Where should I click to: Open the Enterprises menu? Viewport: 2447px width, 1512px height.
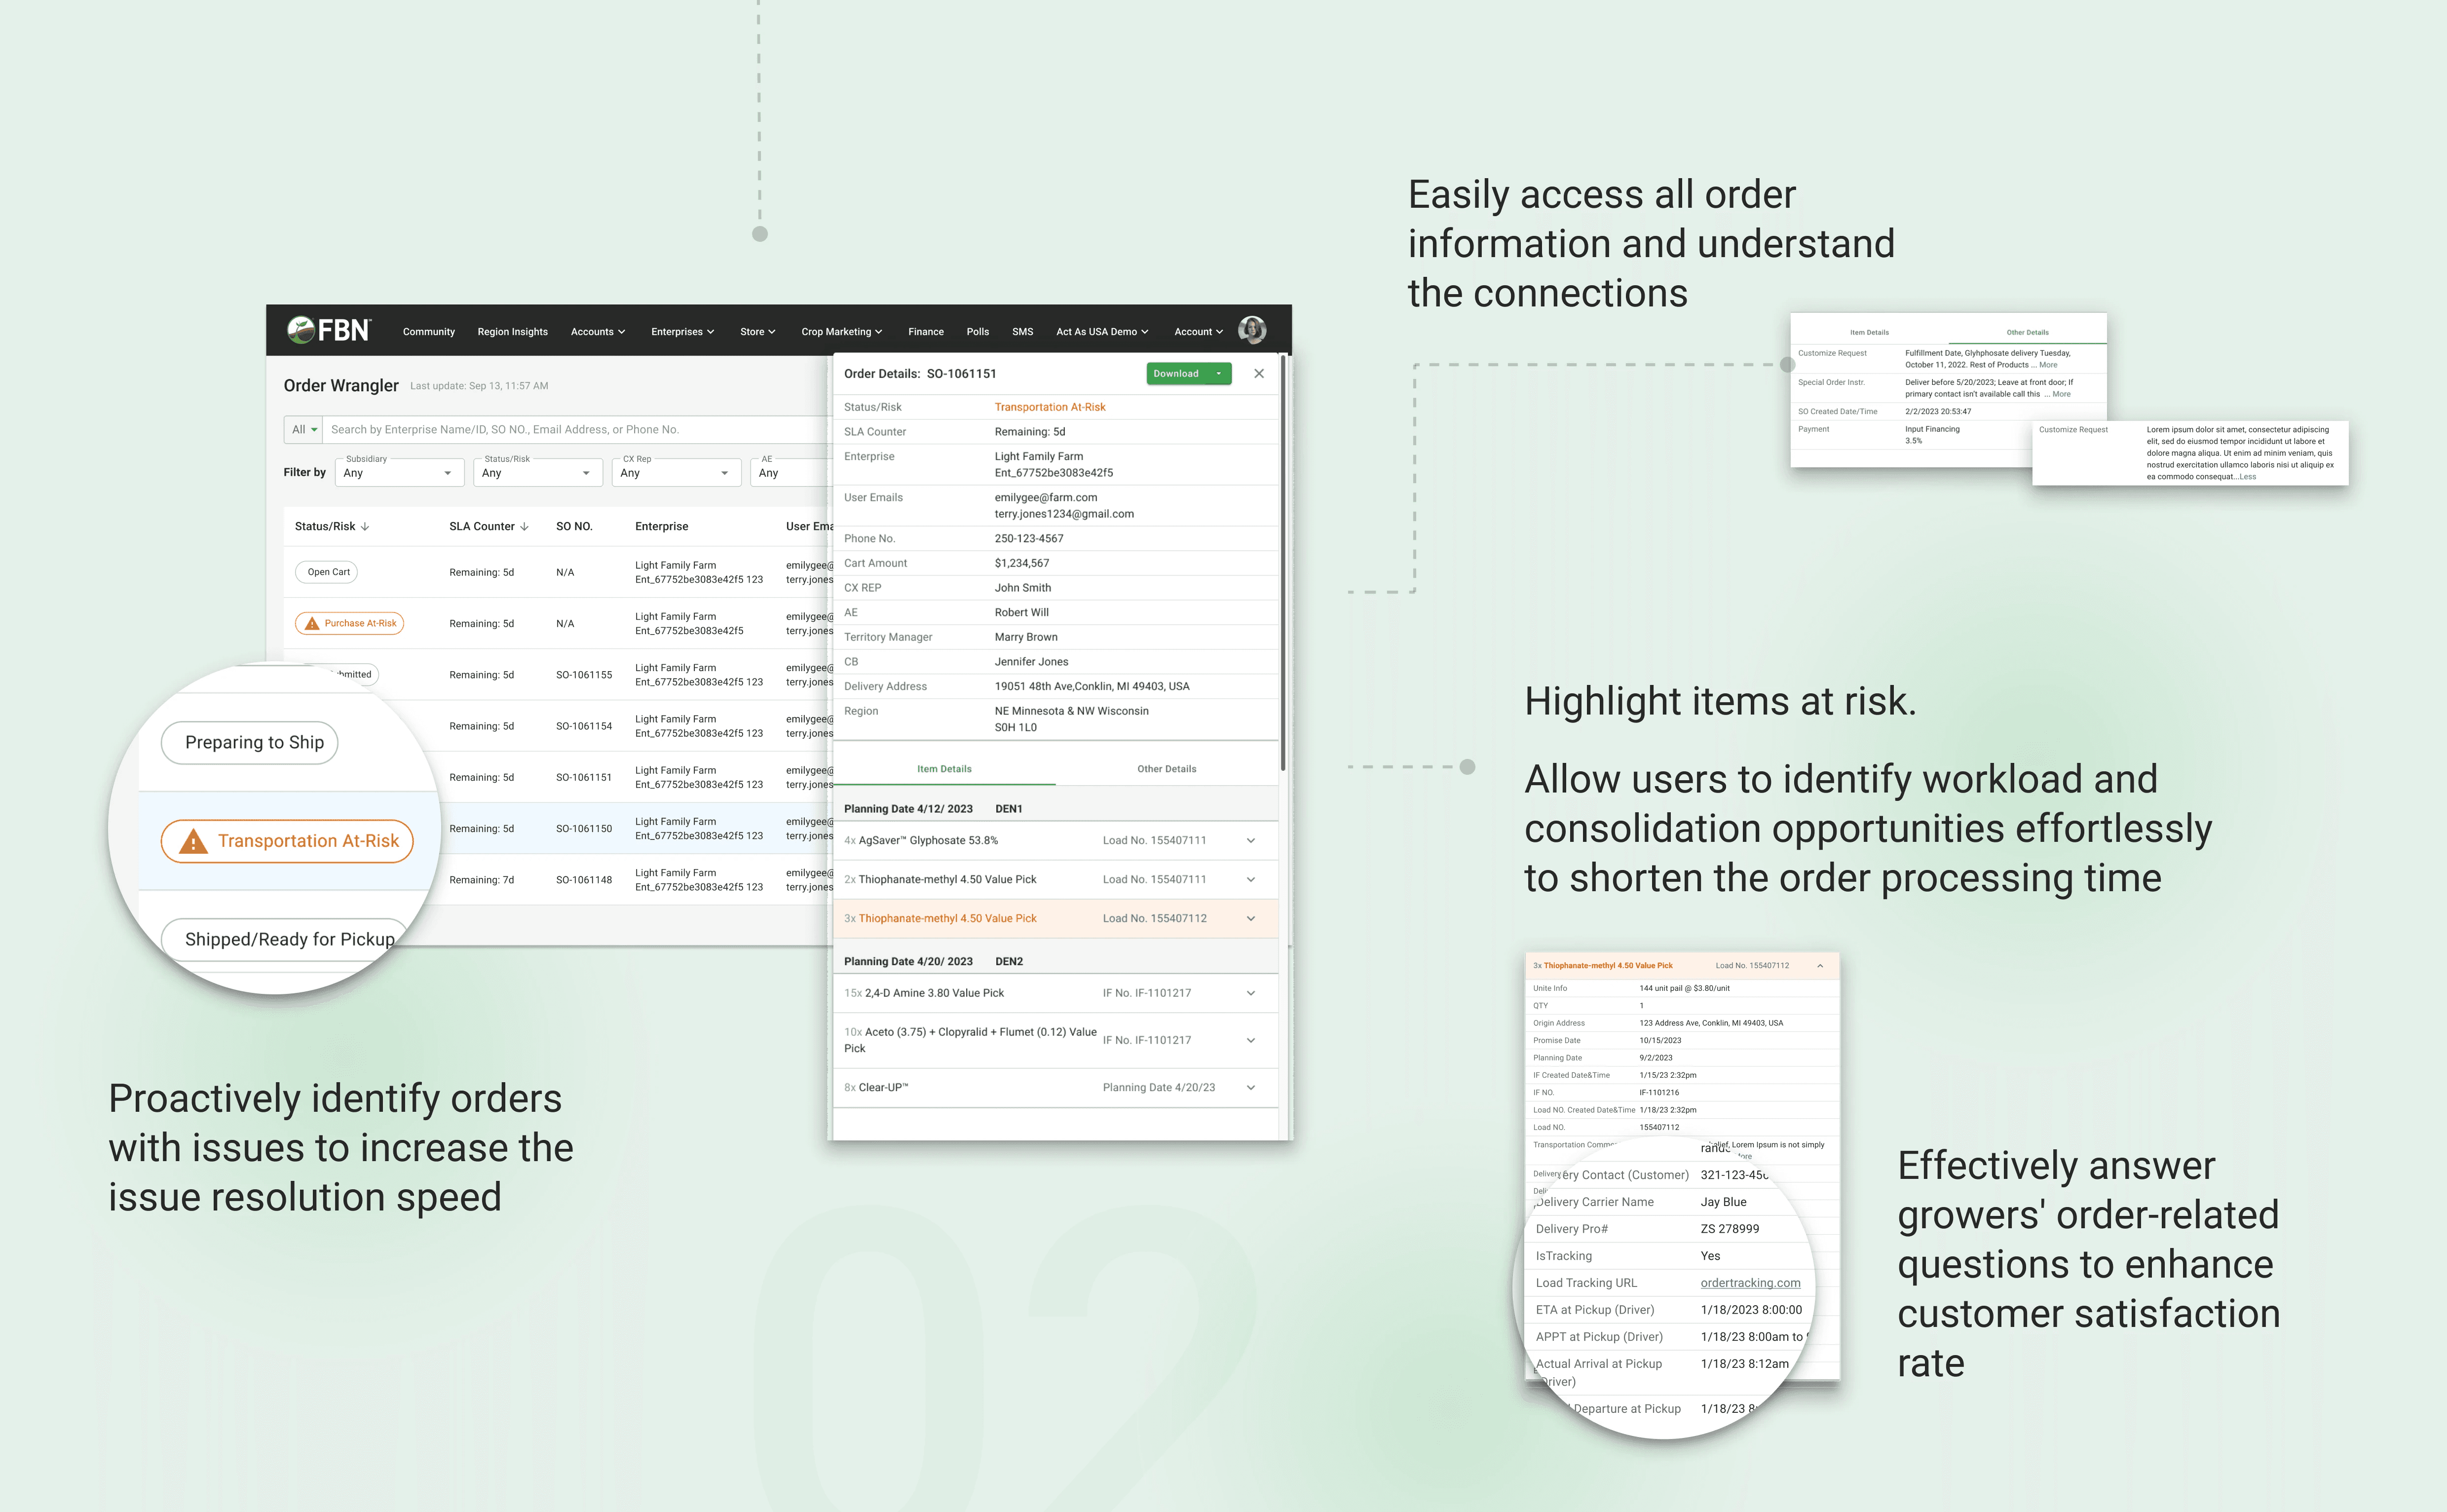point(682,332)
